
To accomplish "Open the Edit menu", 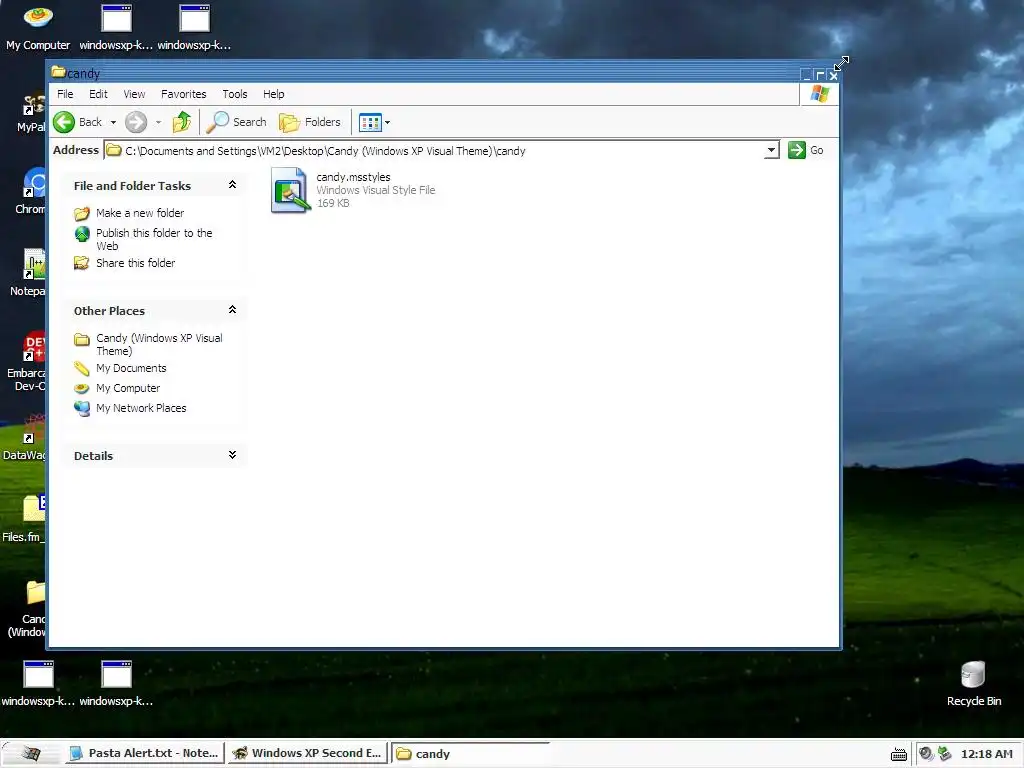I will pyautogui.click(x=99, y=94).
